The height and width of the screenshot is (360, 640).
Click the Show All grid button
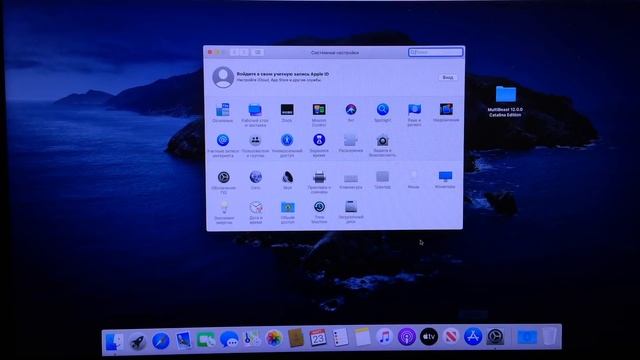[258, 52]
